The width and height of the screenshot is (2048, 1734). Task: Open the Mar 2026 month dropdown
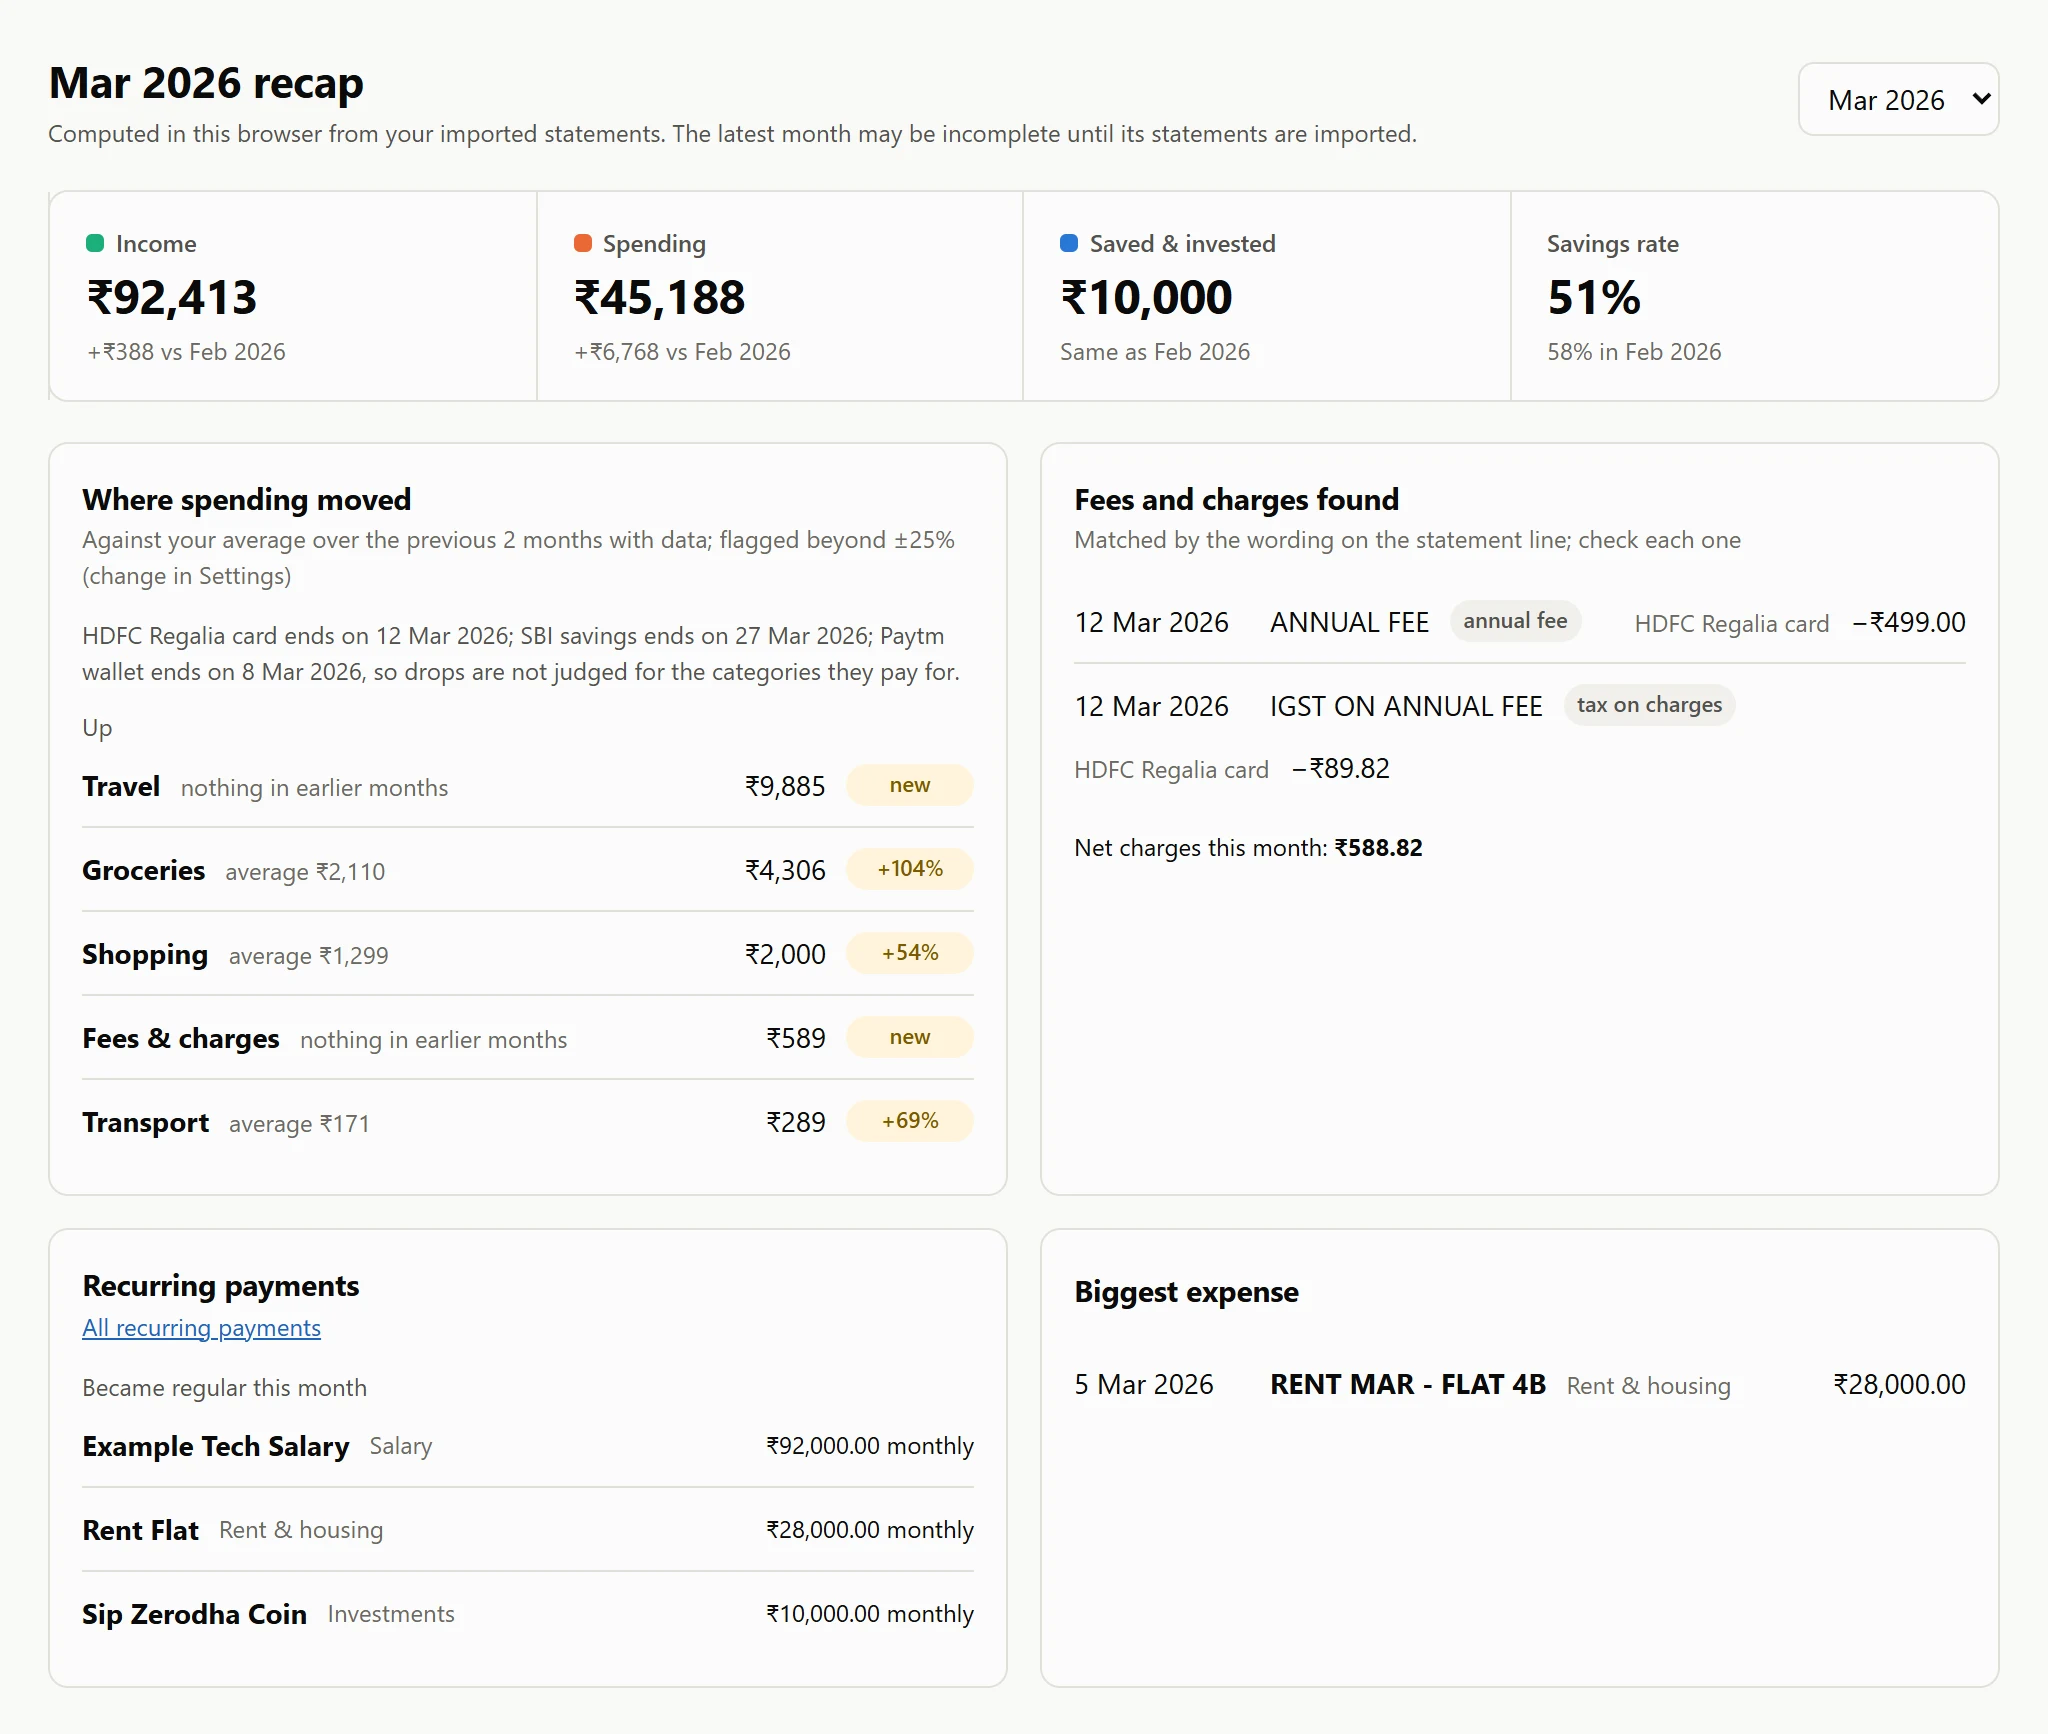click(x=1898, y=99)
